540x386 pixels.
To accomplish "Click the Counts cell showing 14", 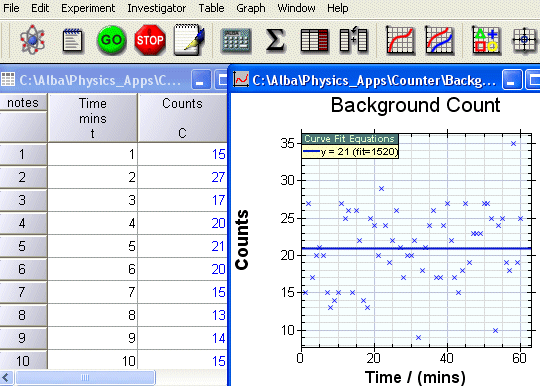I will click(x=183, y=338).
